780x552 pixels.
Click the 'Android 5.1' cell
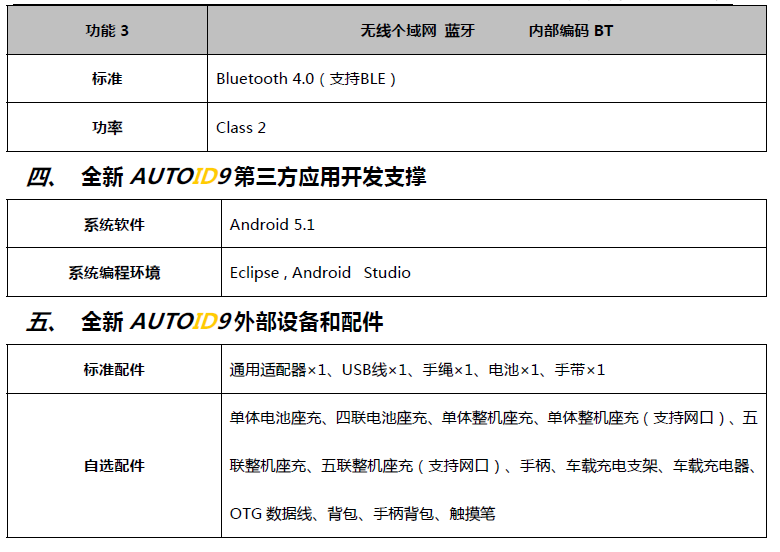tap(493, 224)
